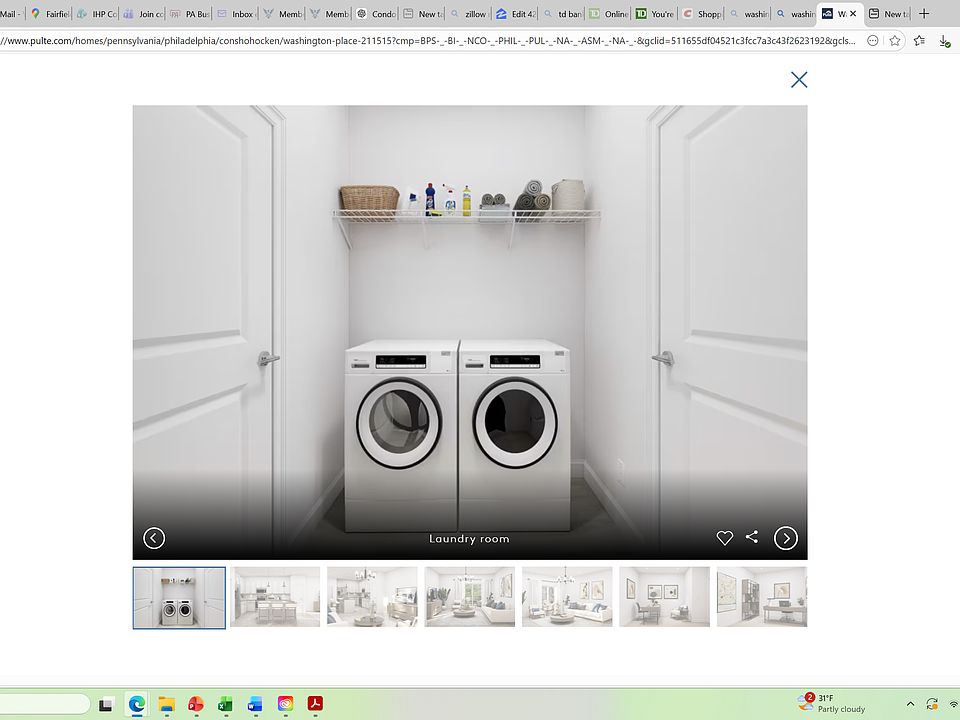Show hidden system tray icons
The height and width of the screenshot is (720, 960).
tap(910, 704)
